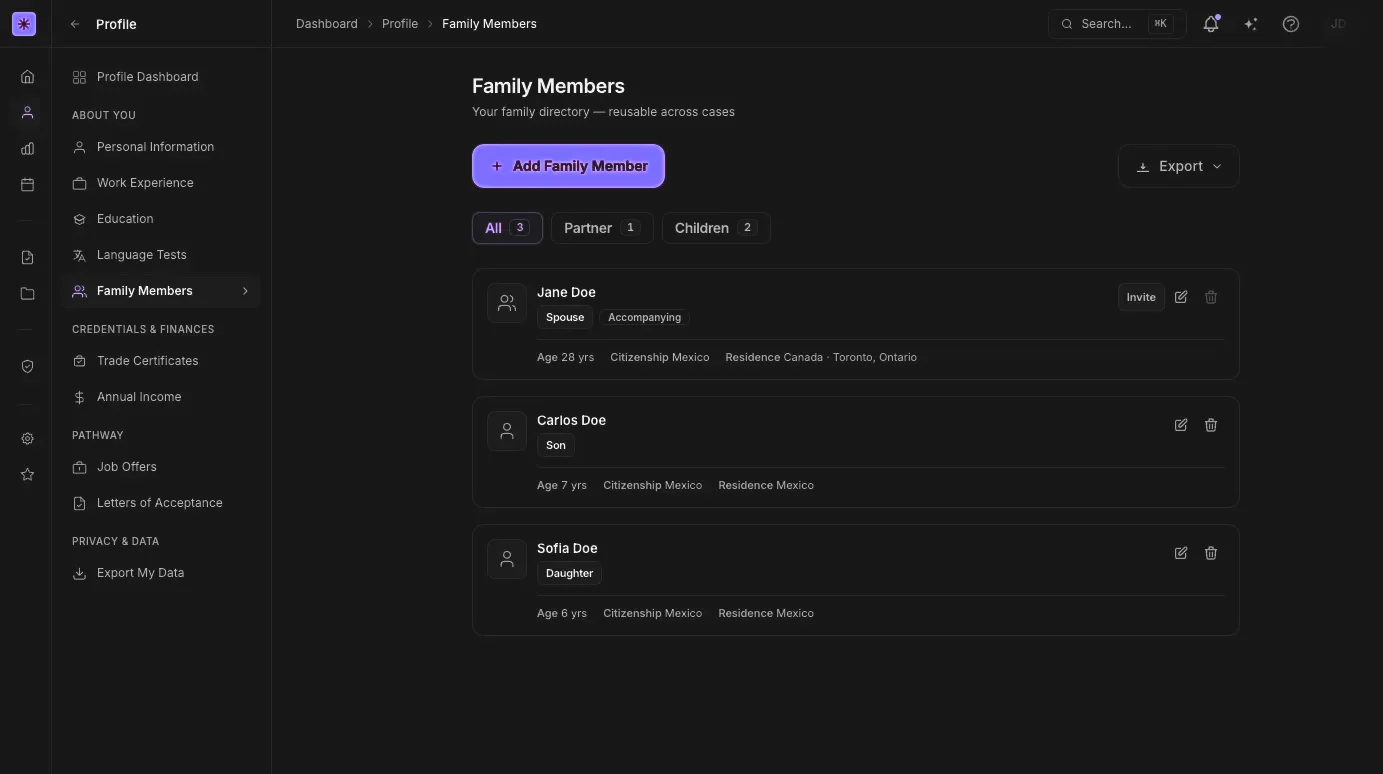Delete Jane Doe's entry
The width and height of the screenshot is (1383, 774).
(x=1211, y=297)
